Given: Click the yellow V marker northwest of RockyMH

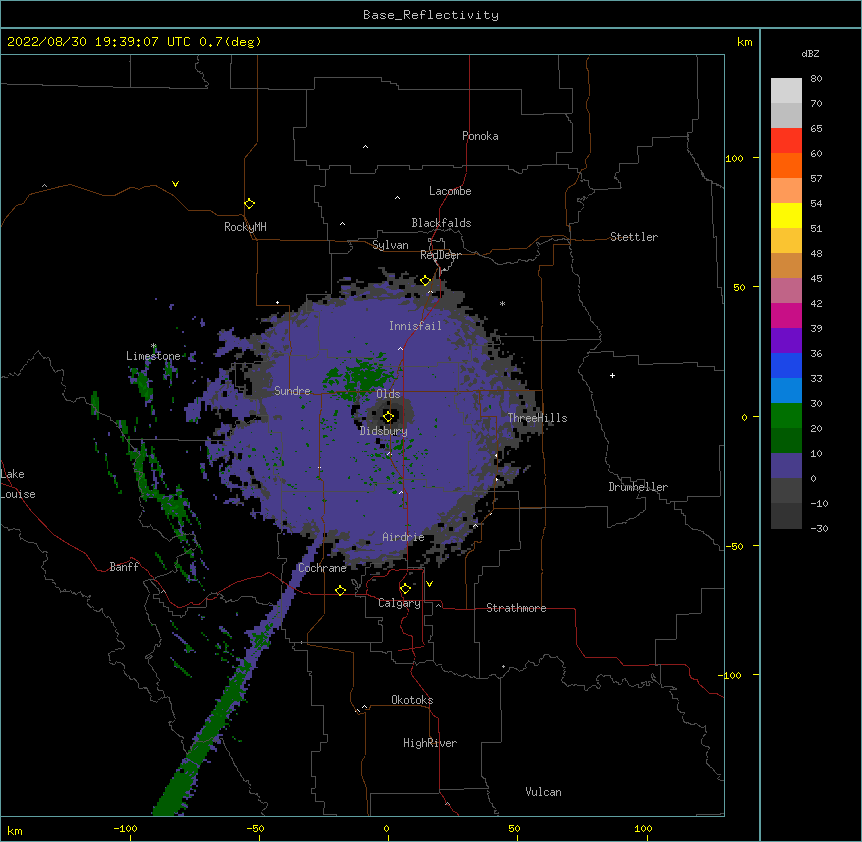Looking at the screenshot, I should tap(175, 184).
